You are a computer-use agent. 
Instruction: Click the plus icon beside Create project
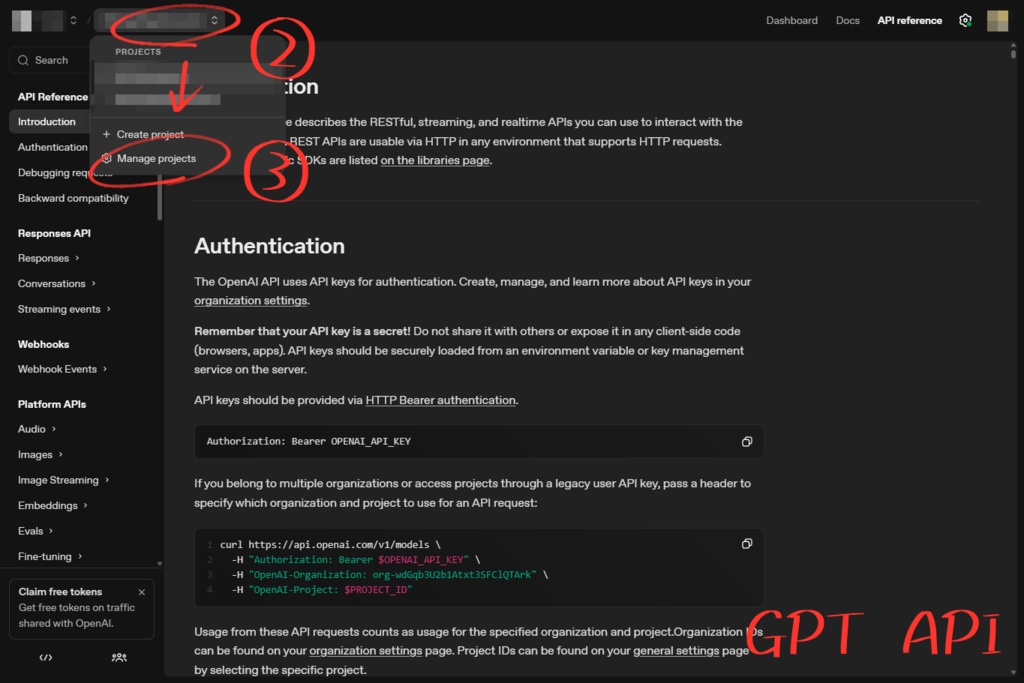106,134
